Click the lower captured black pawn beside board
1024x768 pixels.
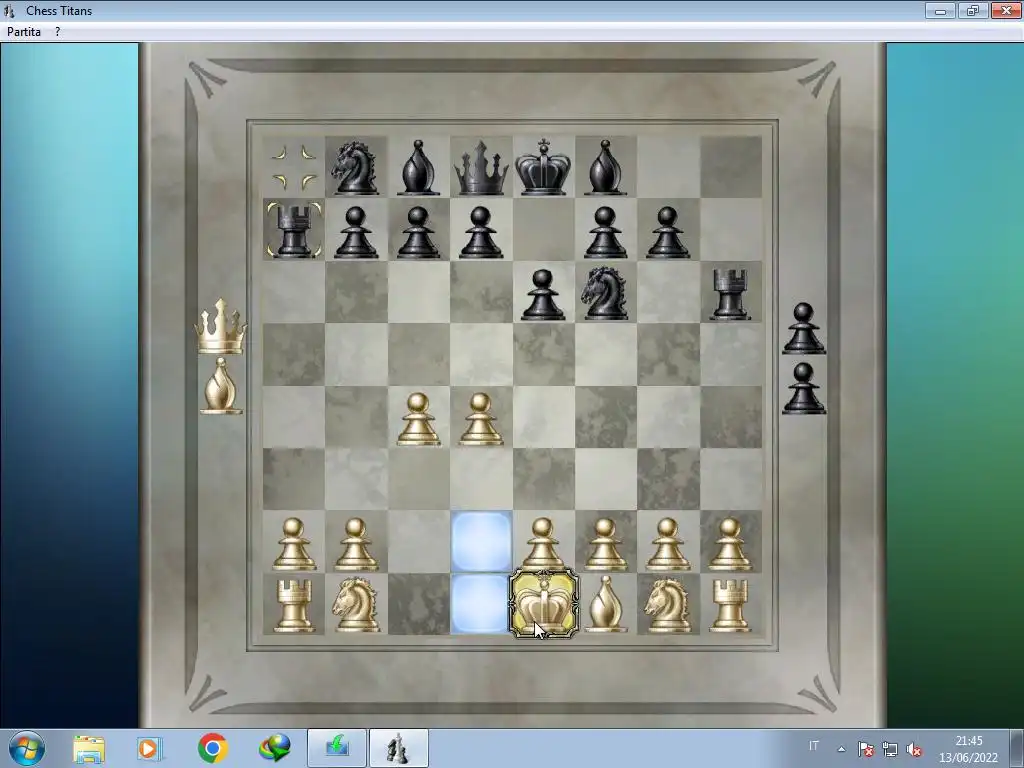[x=804, y=389]
